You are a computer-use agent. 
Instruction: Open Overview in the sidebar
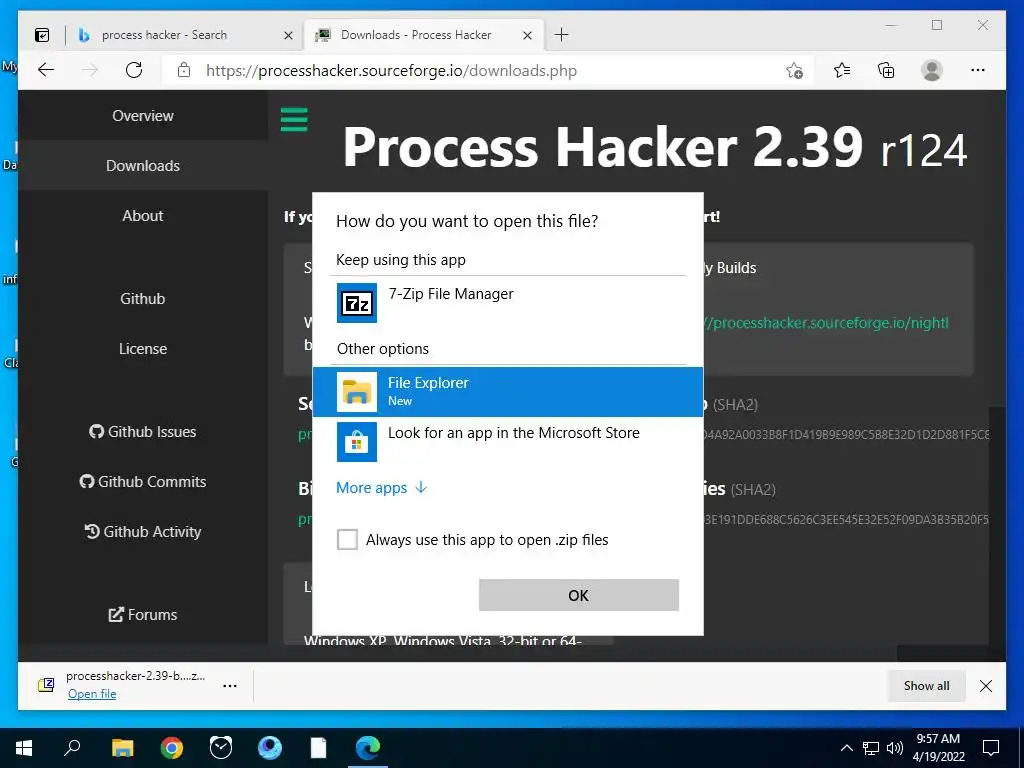[143, 116]
